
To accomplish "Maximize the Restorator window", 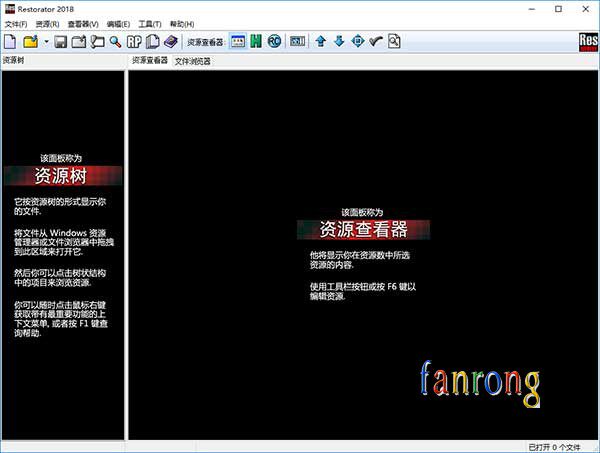I will click(x=558, y=9).
